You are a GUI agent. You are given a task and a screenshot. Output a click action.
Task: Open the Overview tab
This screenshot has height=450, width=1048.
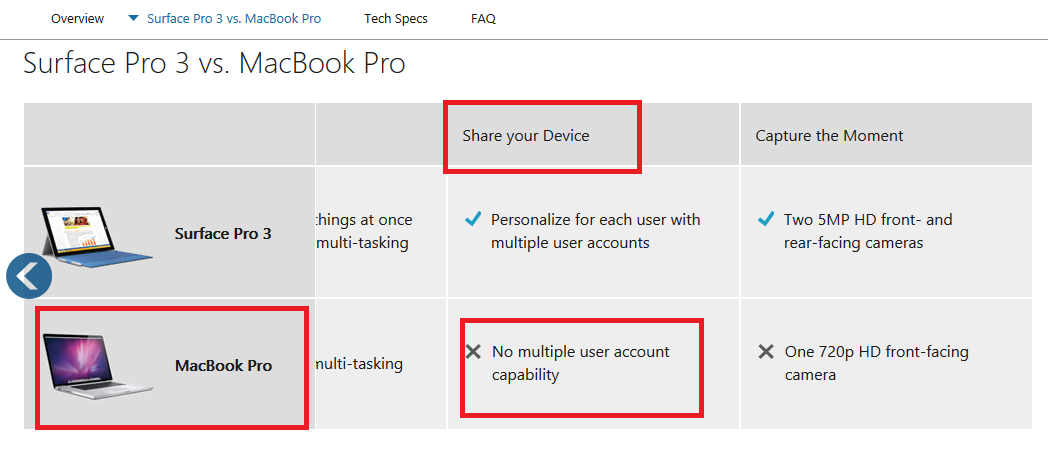(78, 19)
